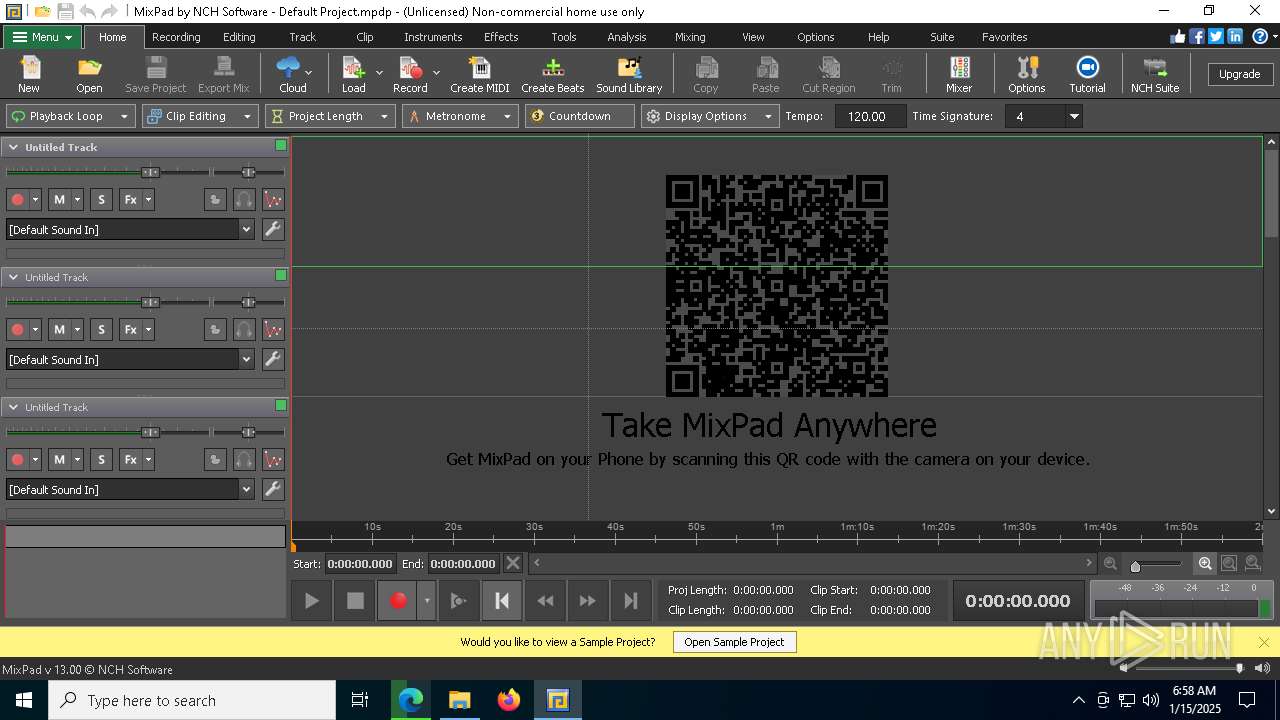Create a MIDI clip
Screen dimensions: 1280x720
click(x=480, y=75)
